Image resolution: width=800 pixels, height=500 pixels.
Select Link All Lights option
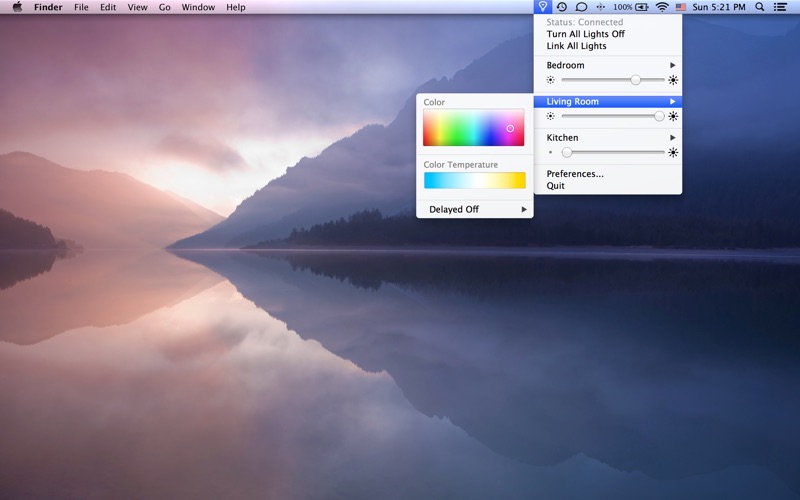[x=576, y=46]
